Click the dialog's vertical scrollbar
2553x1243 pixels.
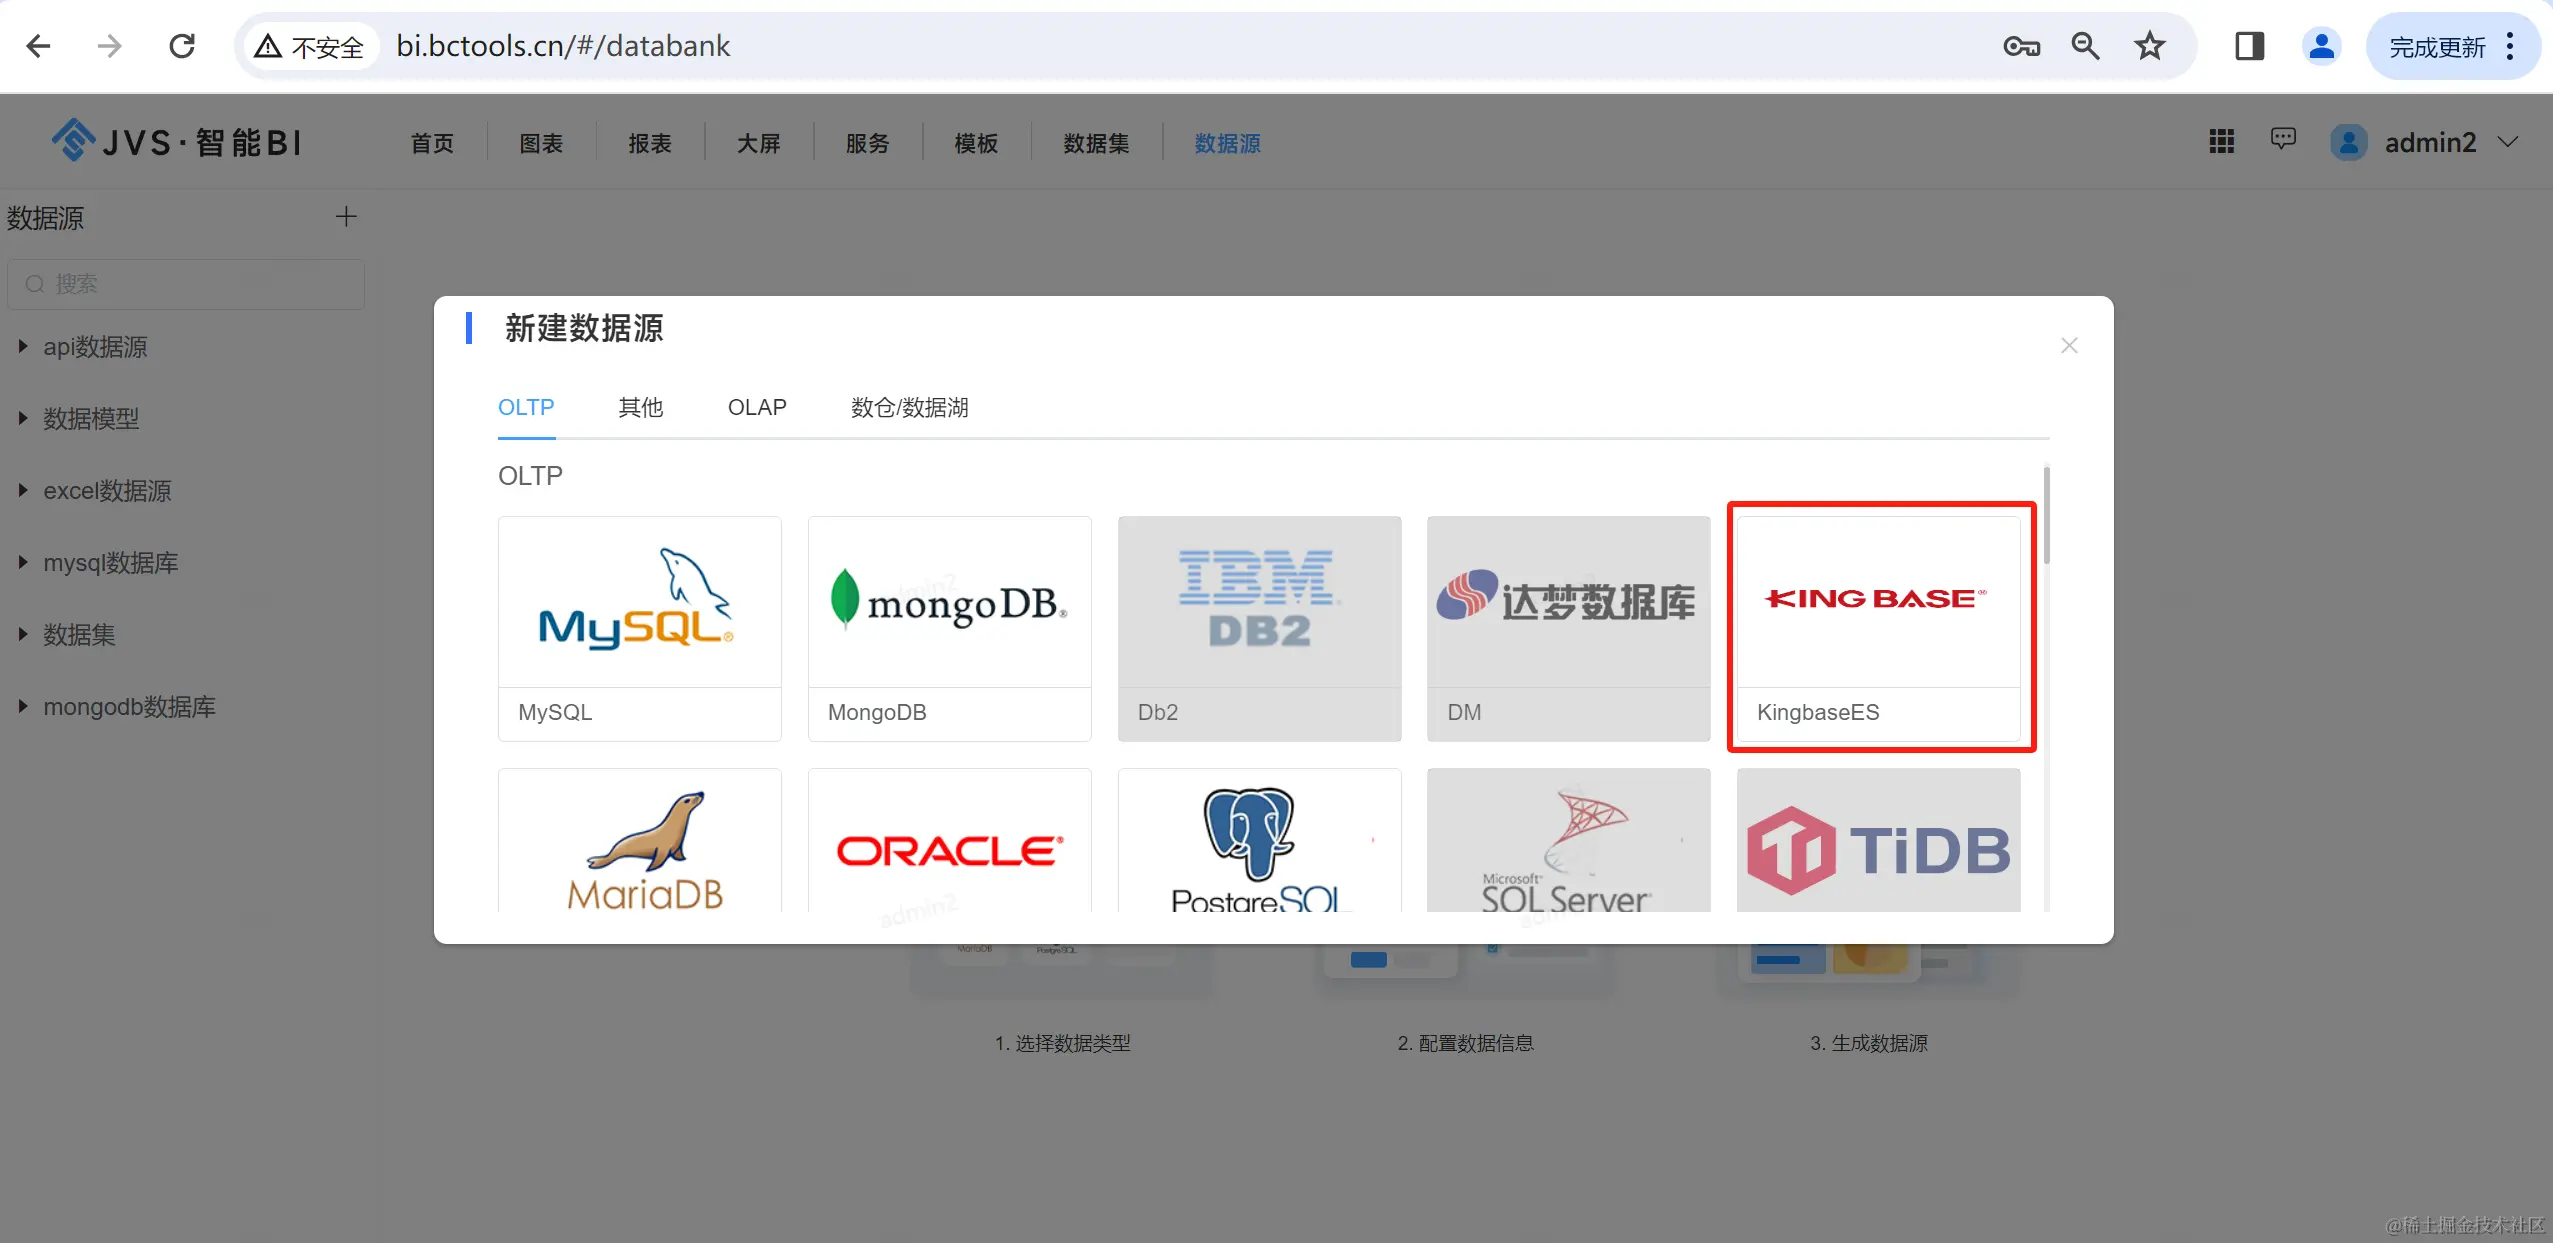pos(2046,516)
